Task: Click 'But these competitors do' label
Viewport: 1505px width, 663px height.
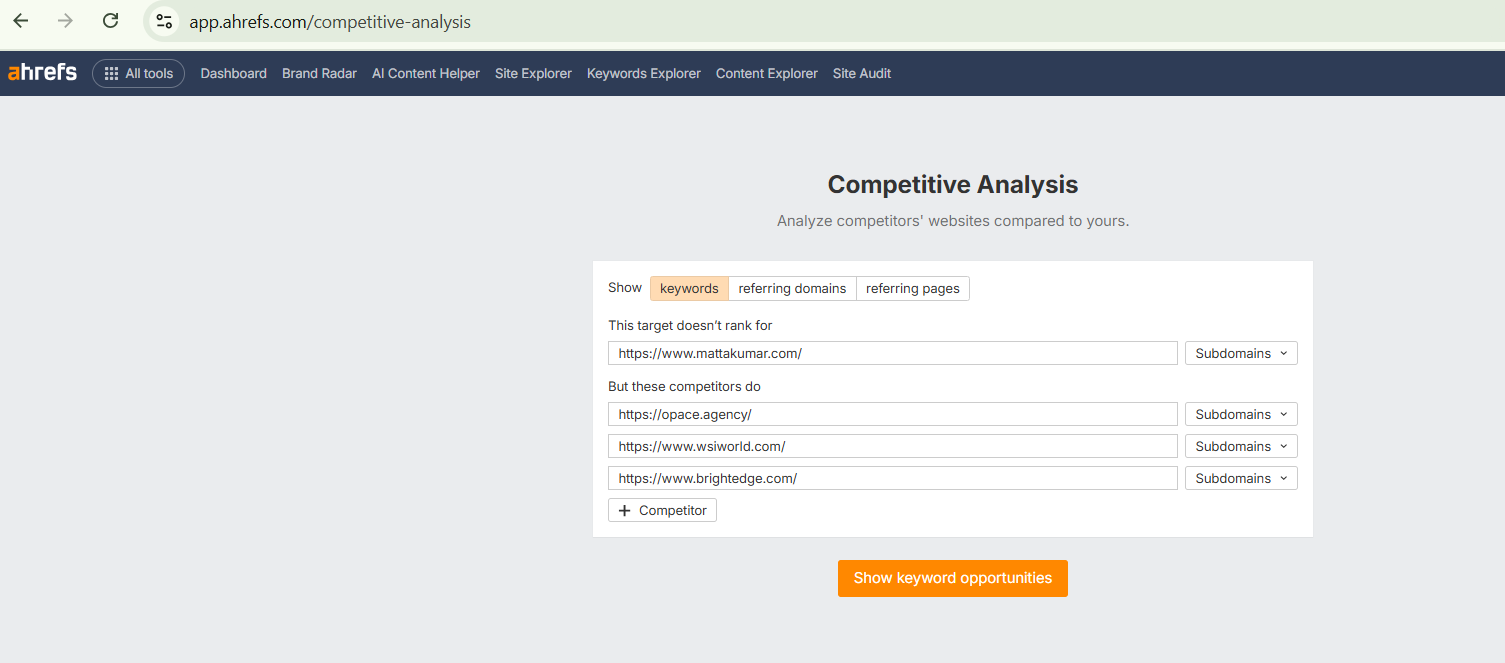Action: click(x=685, y=386)
